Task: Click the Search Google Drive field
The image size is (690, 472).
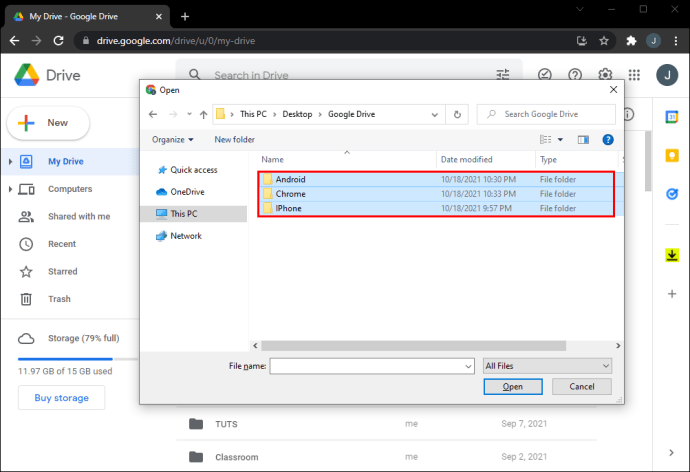Action: 546,114
